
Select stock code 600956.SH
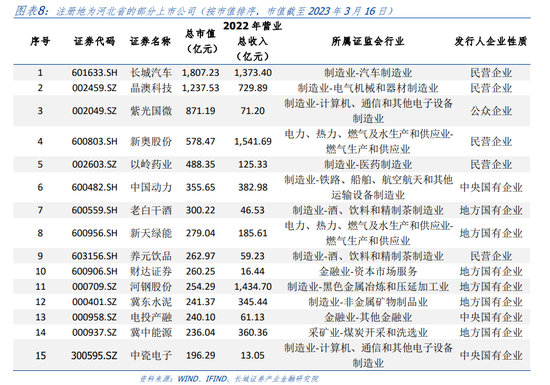[x=94, y=233]
